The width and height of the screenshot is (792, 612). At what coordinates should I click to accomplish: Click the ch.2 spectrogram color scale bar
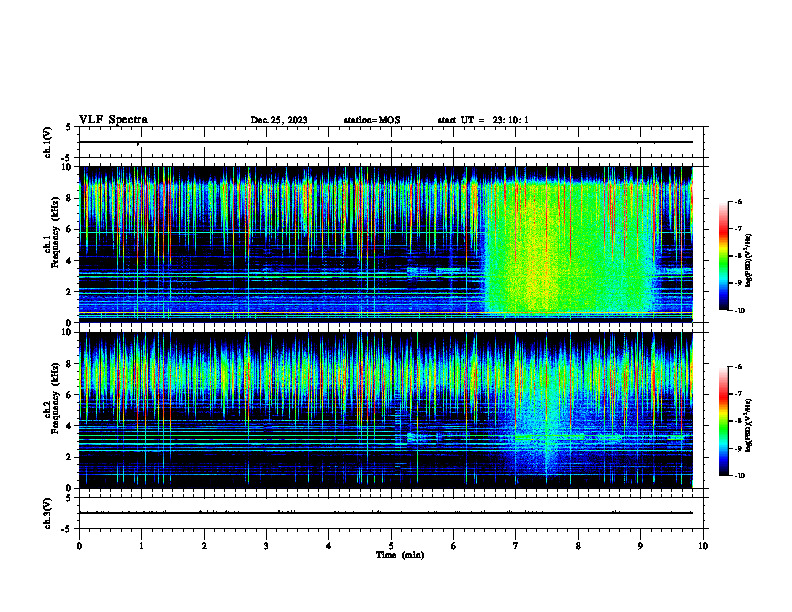(x=723, y=421)
